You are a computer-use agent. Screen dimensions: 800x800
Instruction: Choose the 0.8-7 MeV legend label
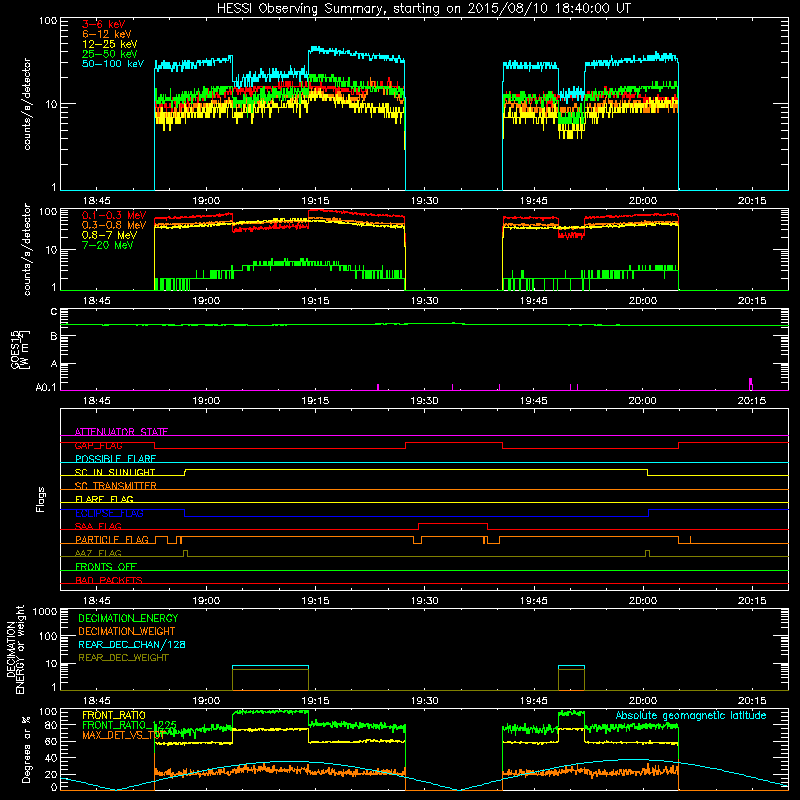pyautogui.click(x=109, y=235)
